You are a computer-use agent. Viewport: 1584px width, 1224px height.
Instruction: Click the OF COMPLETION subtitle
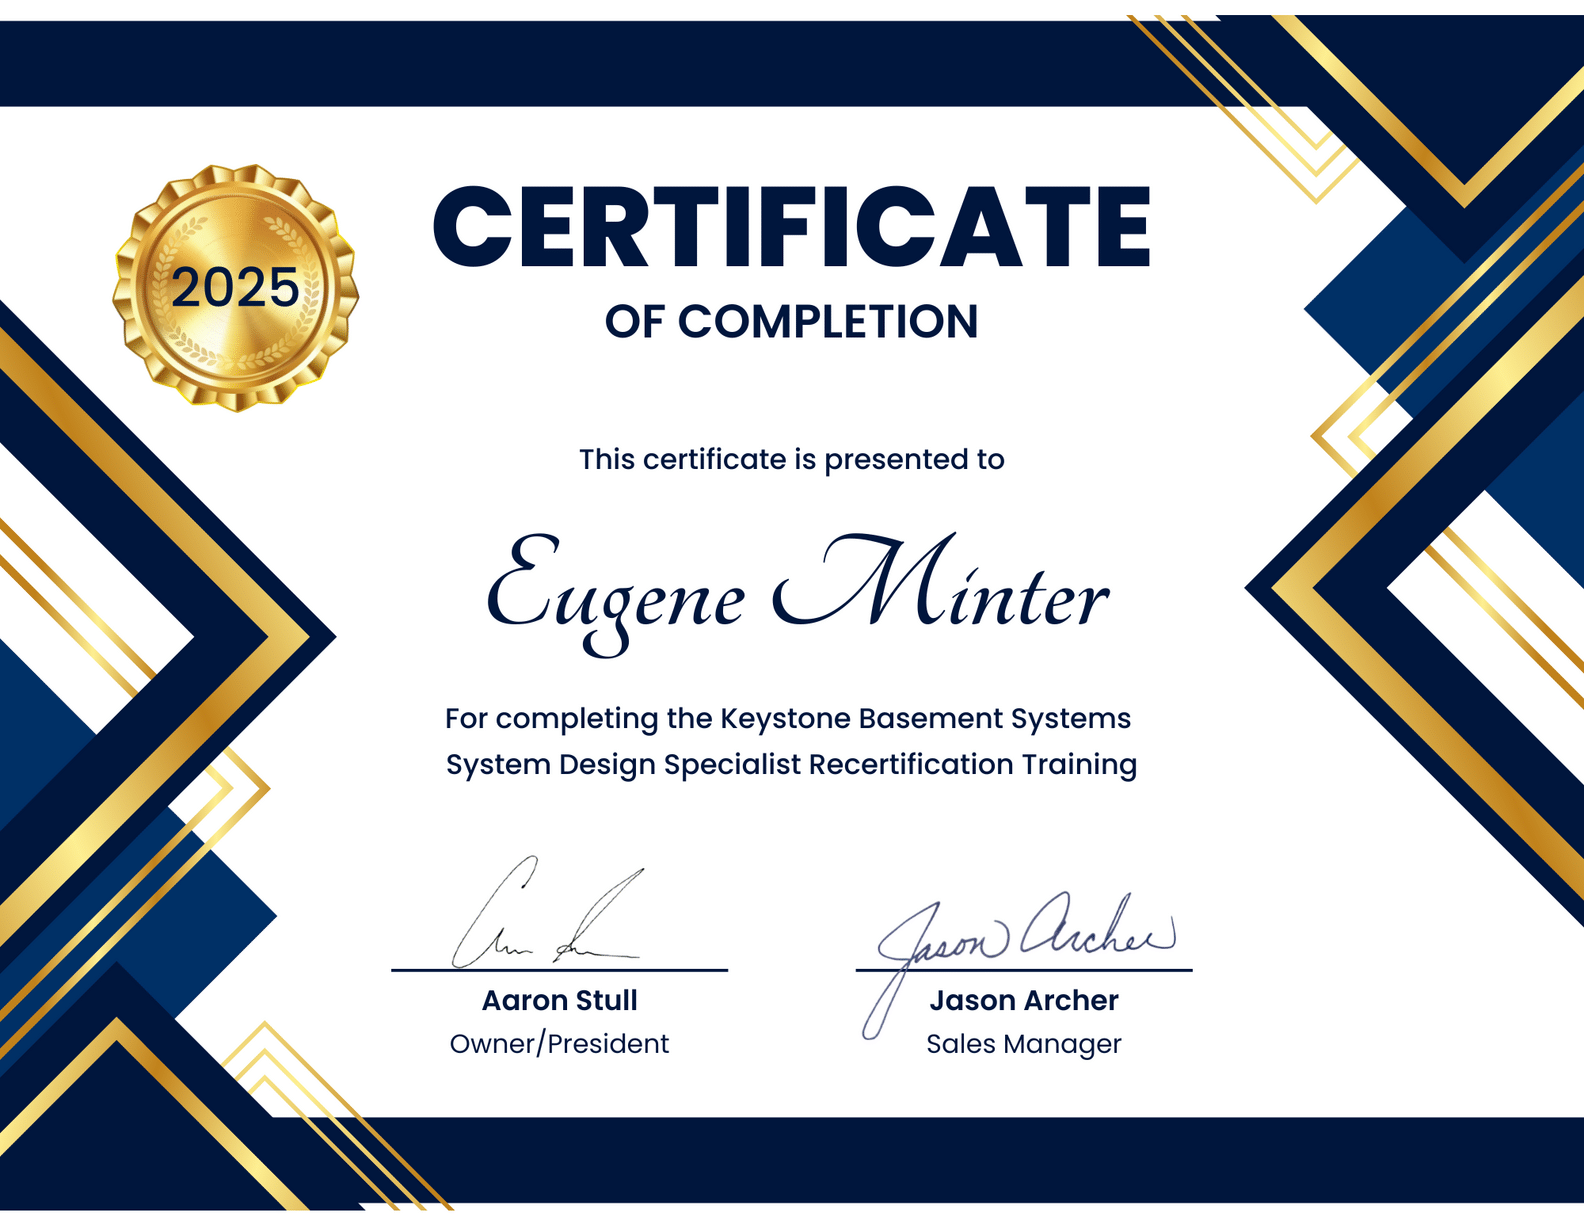click(791, 322)
